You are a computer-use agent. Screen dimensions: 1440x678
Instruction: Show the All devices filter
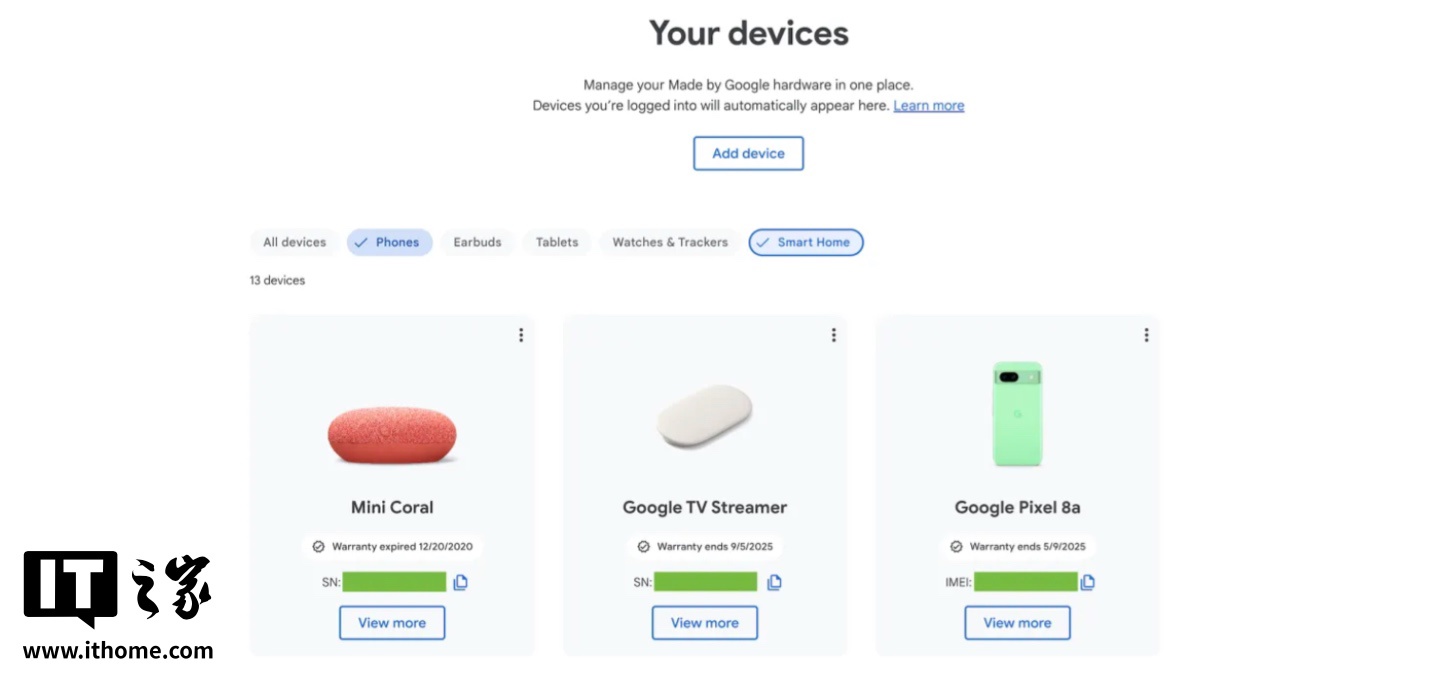(x=294, y=242)
